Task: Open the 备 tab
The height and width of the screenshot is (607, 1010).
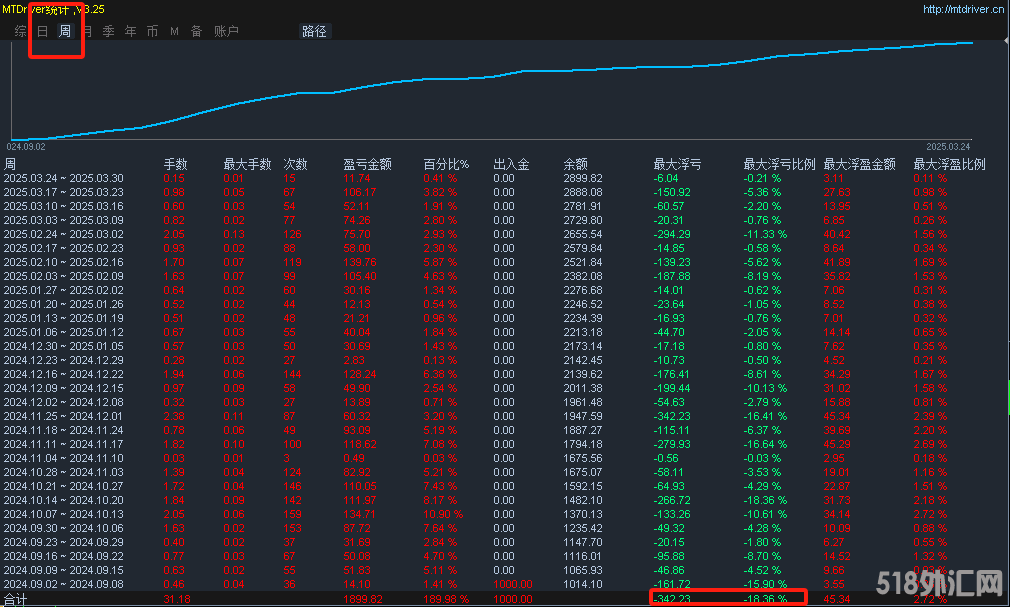Action: (x=196, y=31)
